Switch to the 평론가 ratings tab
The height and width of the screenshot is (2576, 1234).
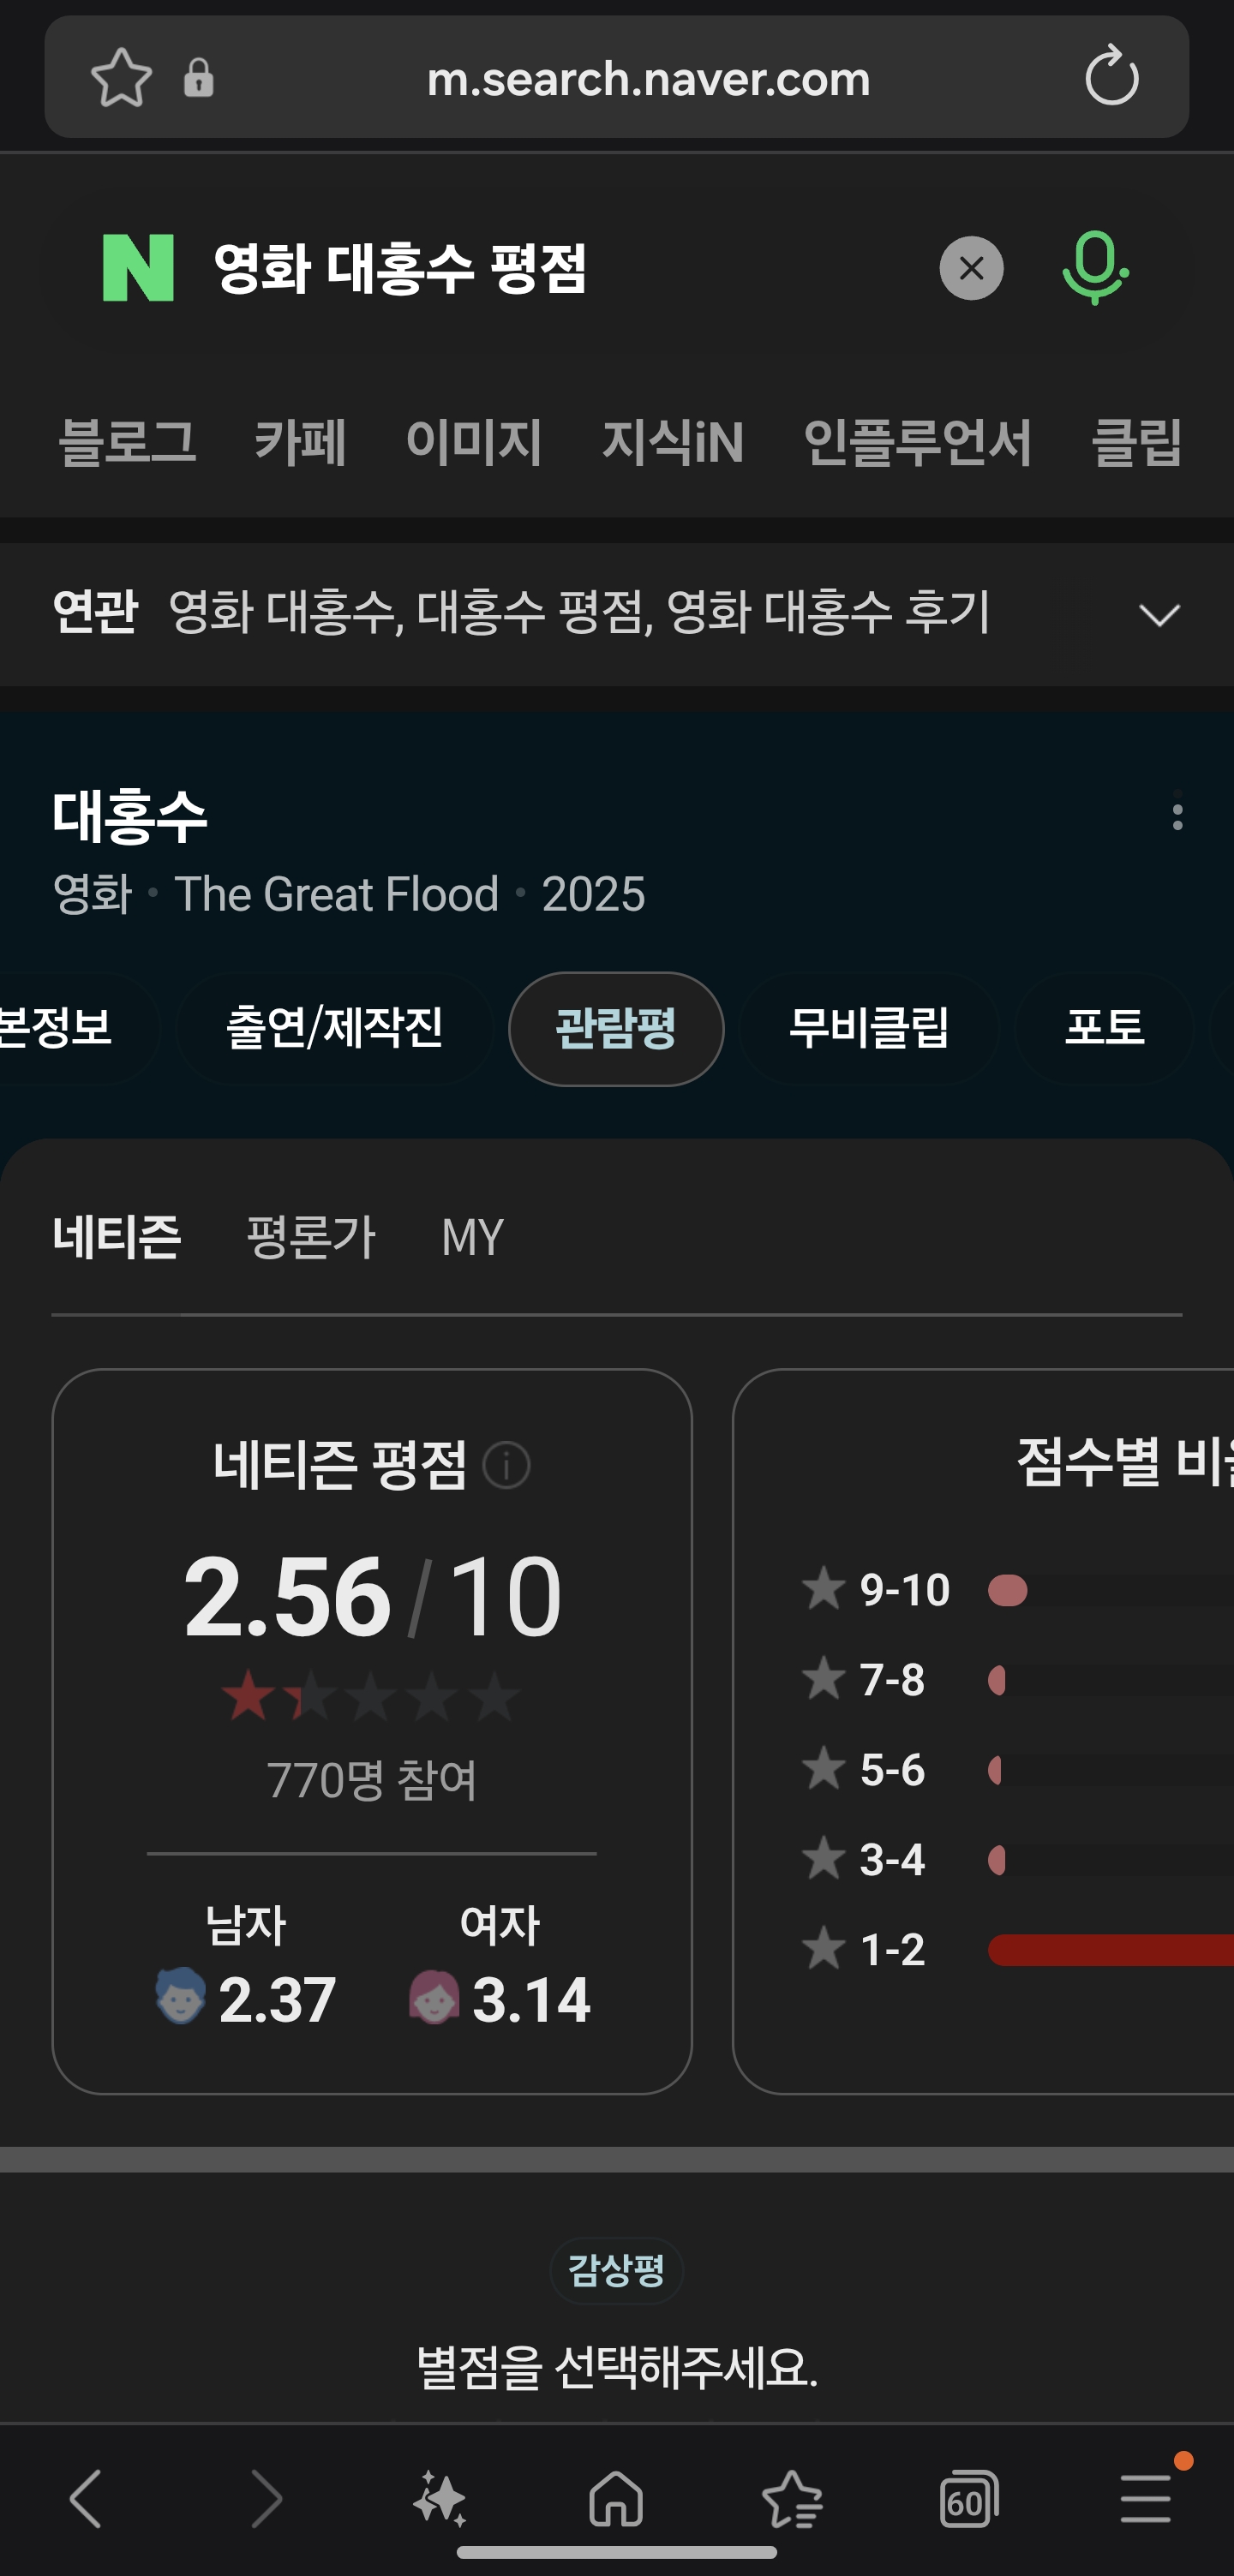311,1237
